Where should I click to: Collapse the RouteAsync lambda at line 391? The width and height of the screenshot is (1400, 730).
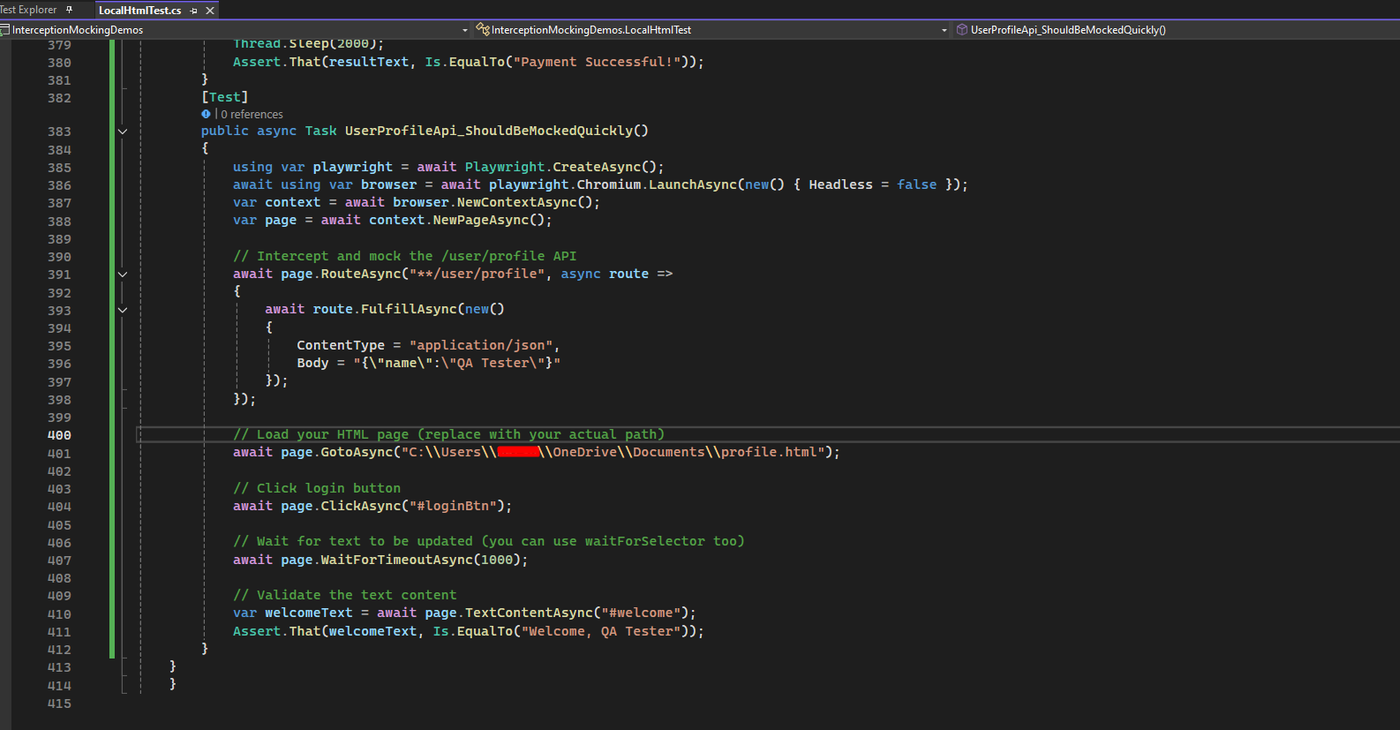coord(123,274)
